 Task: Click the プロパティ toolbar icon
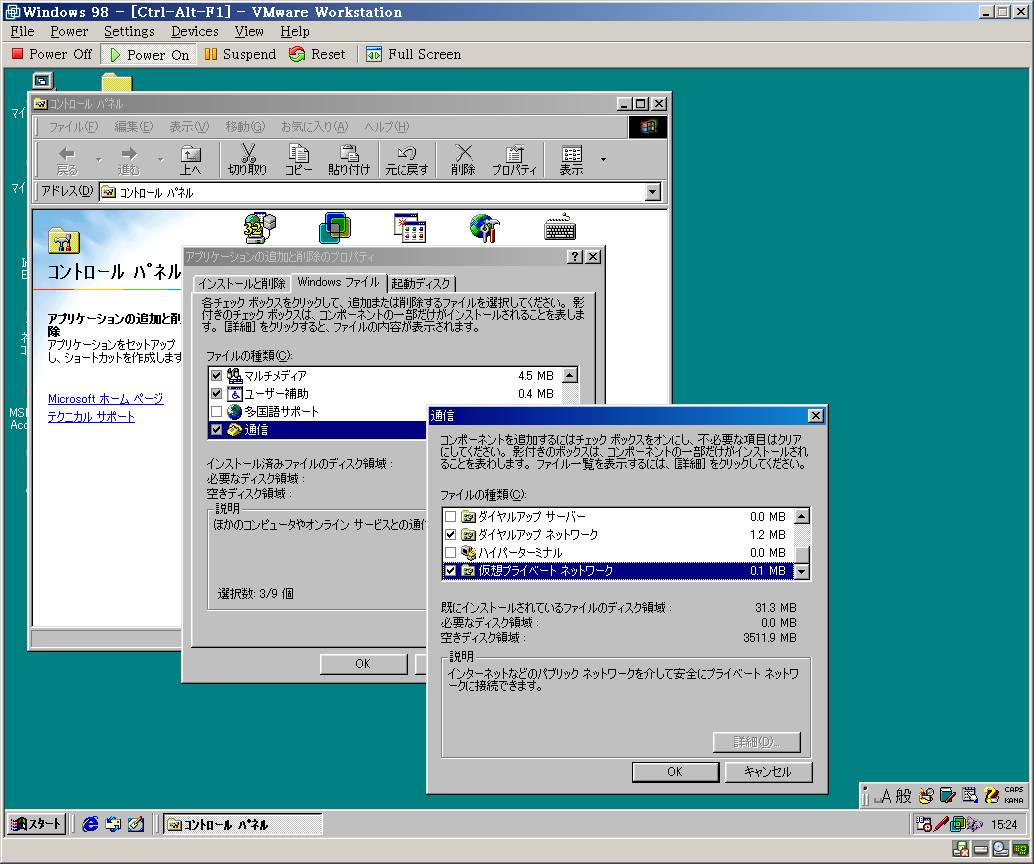click(x=514, y=160)
